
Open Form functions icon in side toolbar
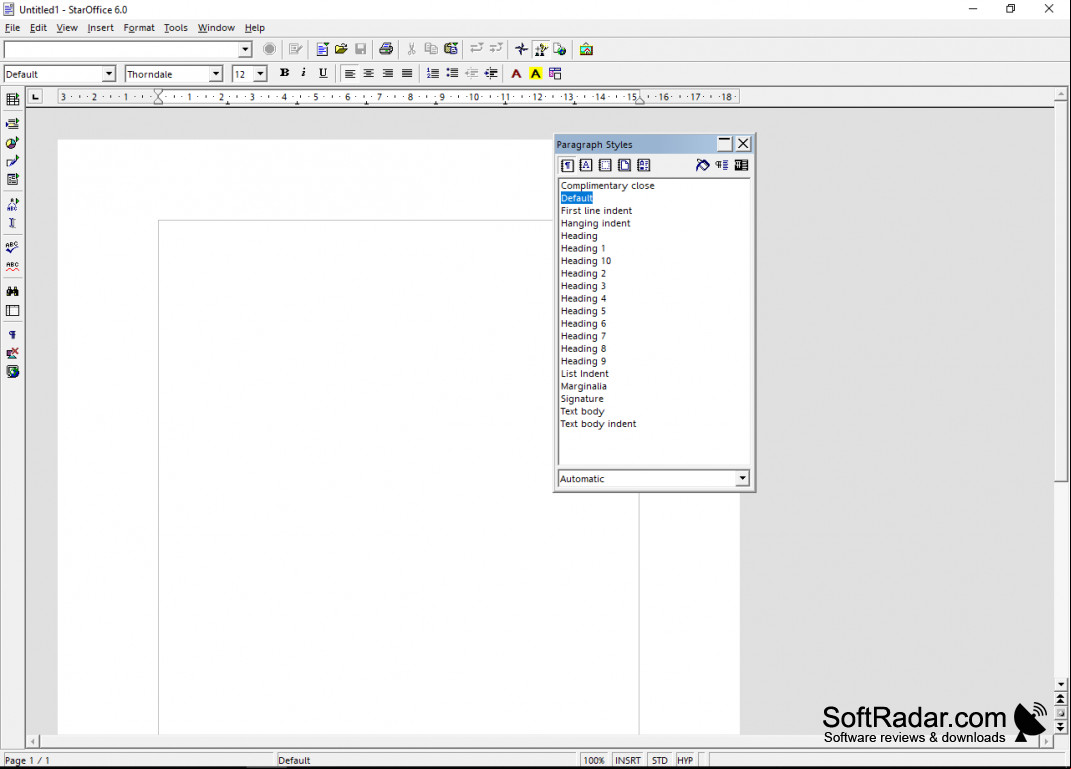12,180
